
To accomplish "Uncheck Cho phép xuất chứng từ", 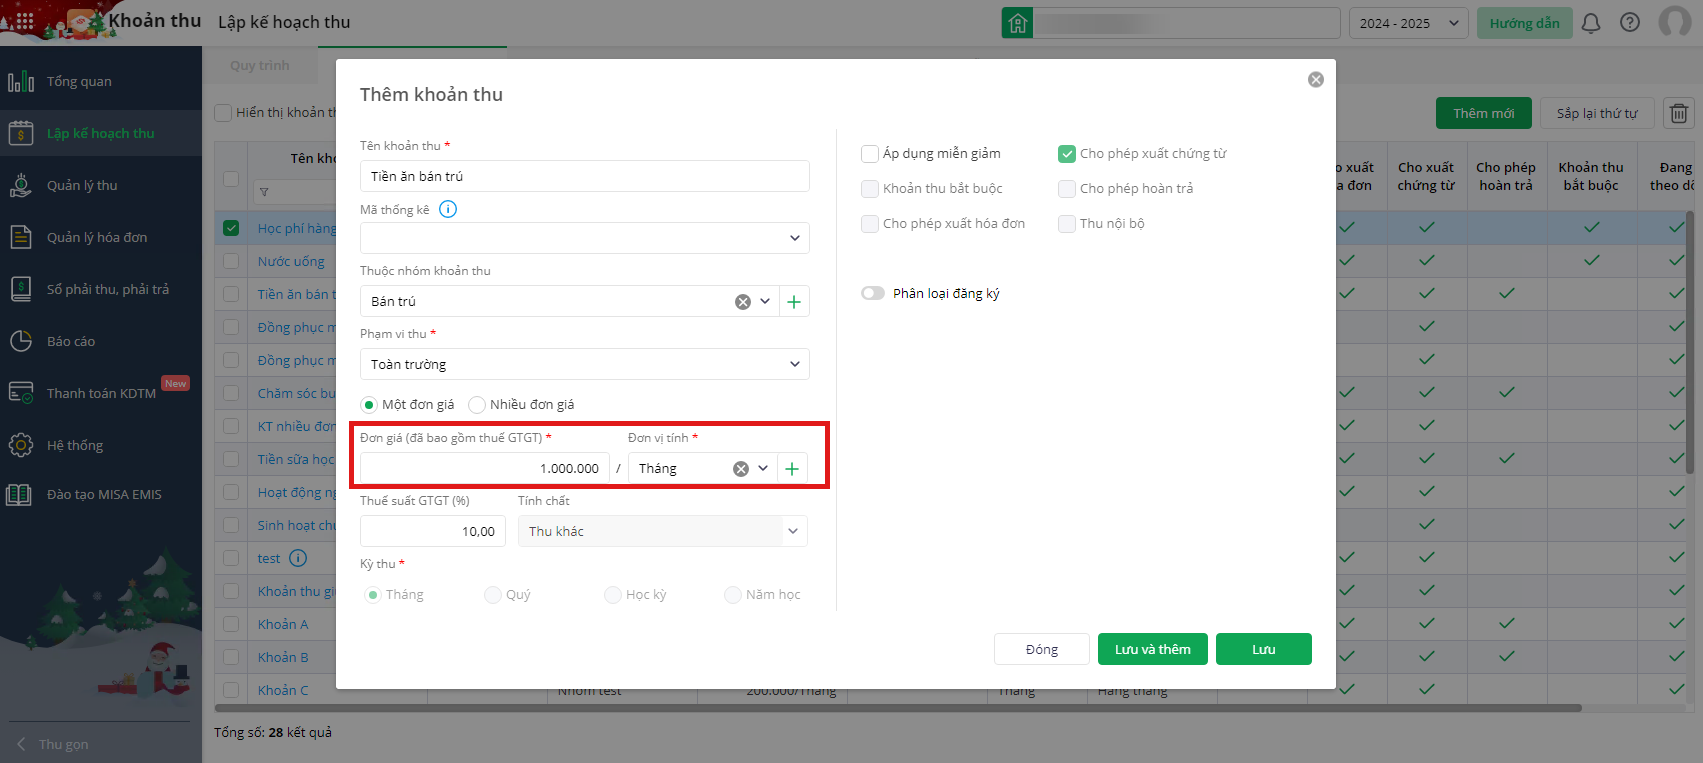I will [1067, 154].
